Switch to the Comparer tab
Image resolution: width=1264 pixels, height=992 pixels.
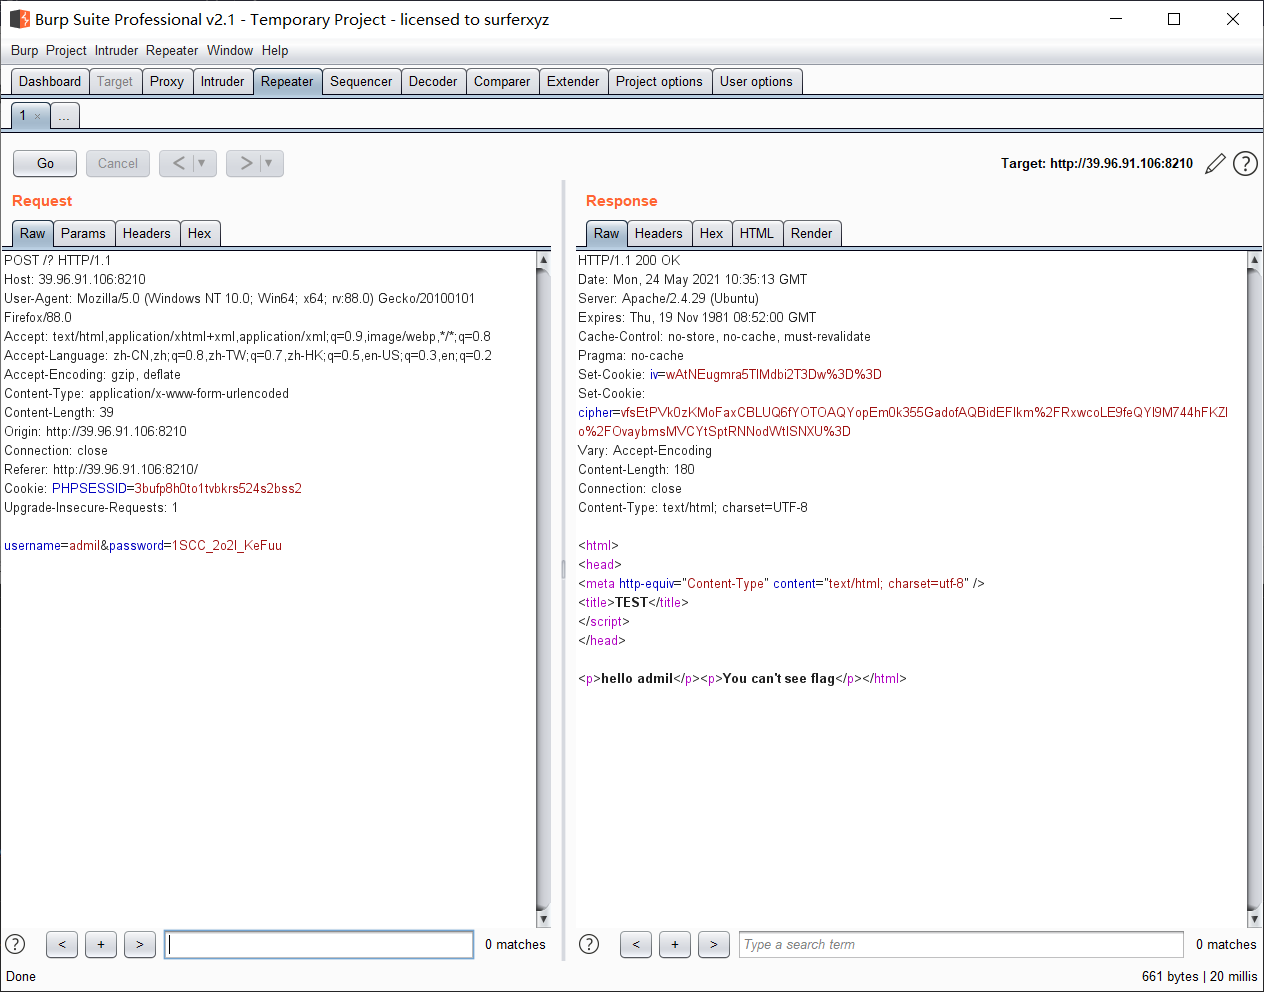pyautogui.click(x=502, y=82)
